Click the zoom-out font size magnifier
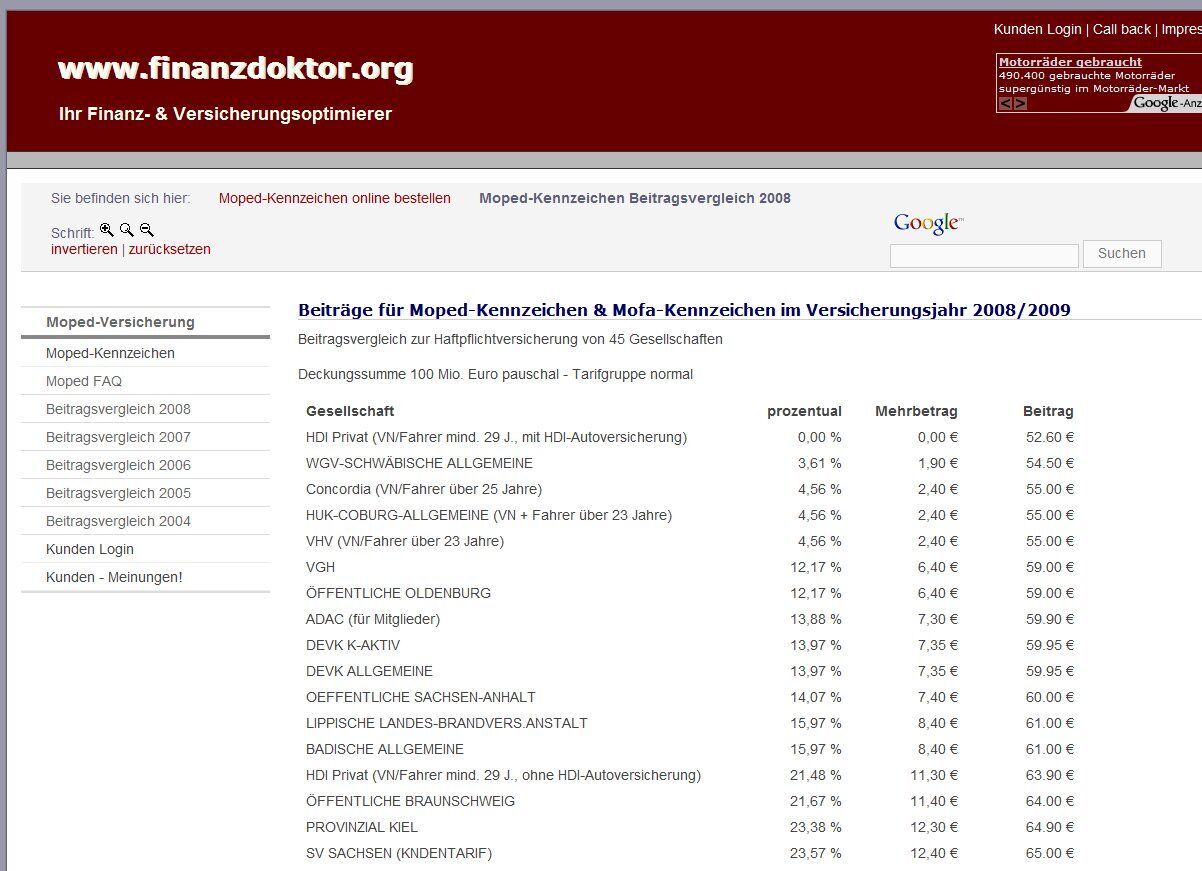The image size is (1202, 871). click(146, 230)
